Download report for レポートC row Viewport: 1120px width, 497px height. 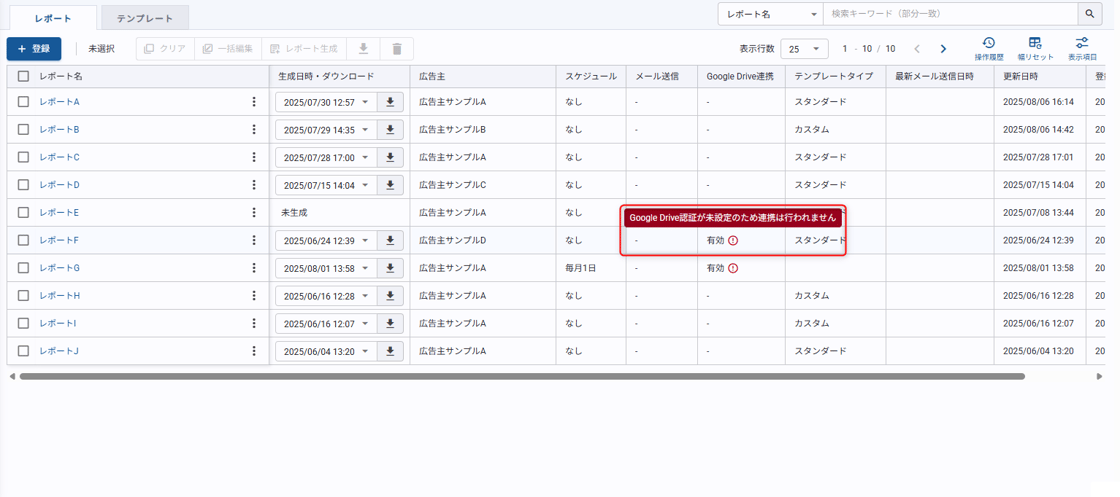pyautogui.click(x=390, y=157)
